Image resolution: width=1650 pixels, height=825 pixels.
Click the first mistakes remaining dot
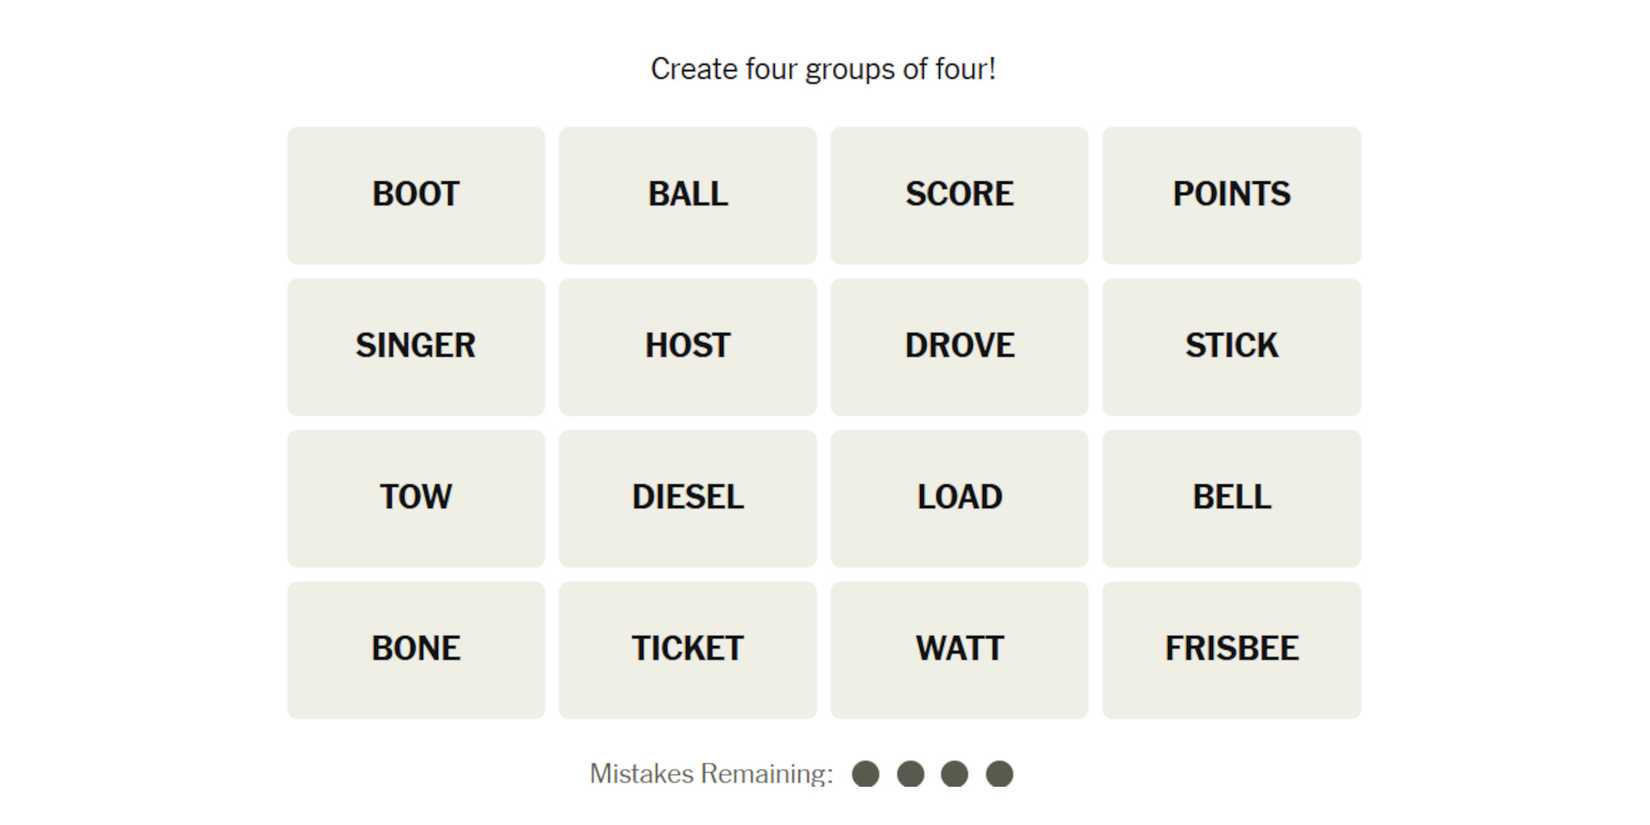coord(866,774)
